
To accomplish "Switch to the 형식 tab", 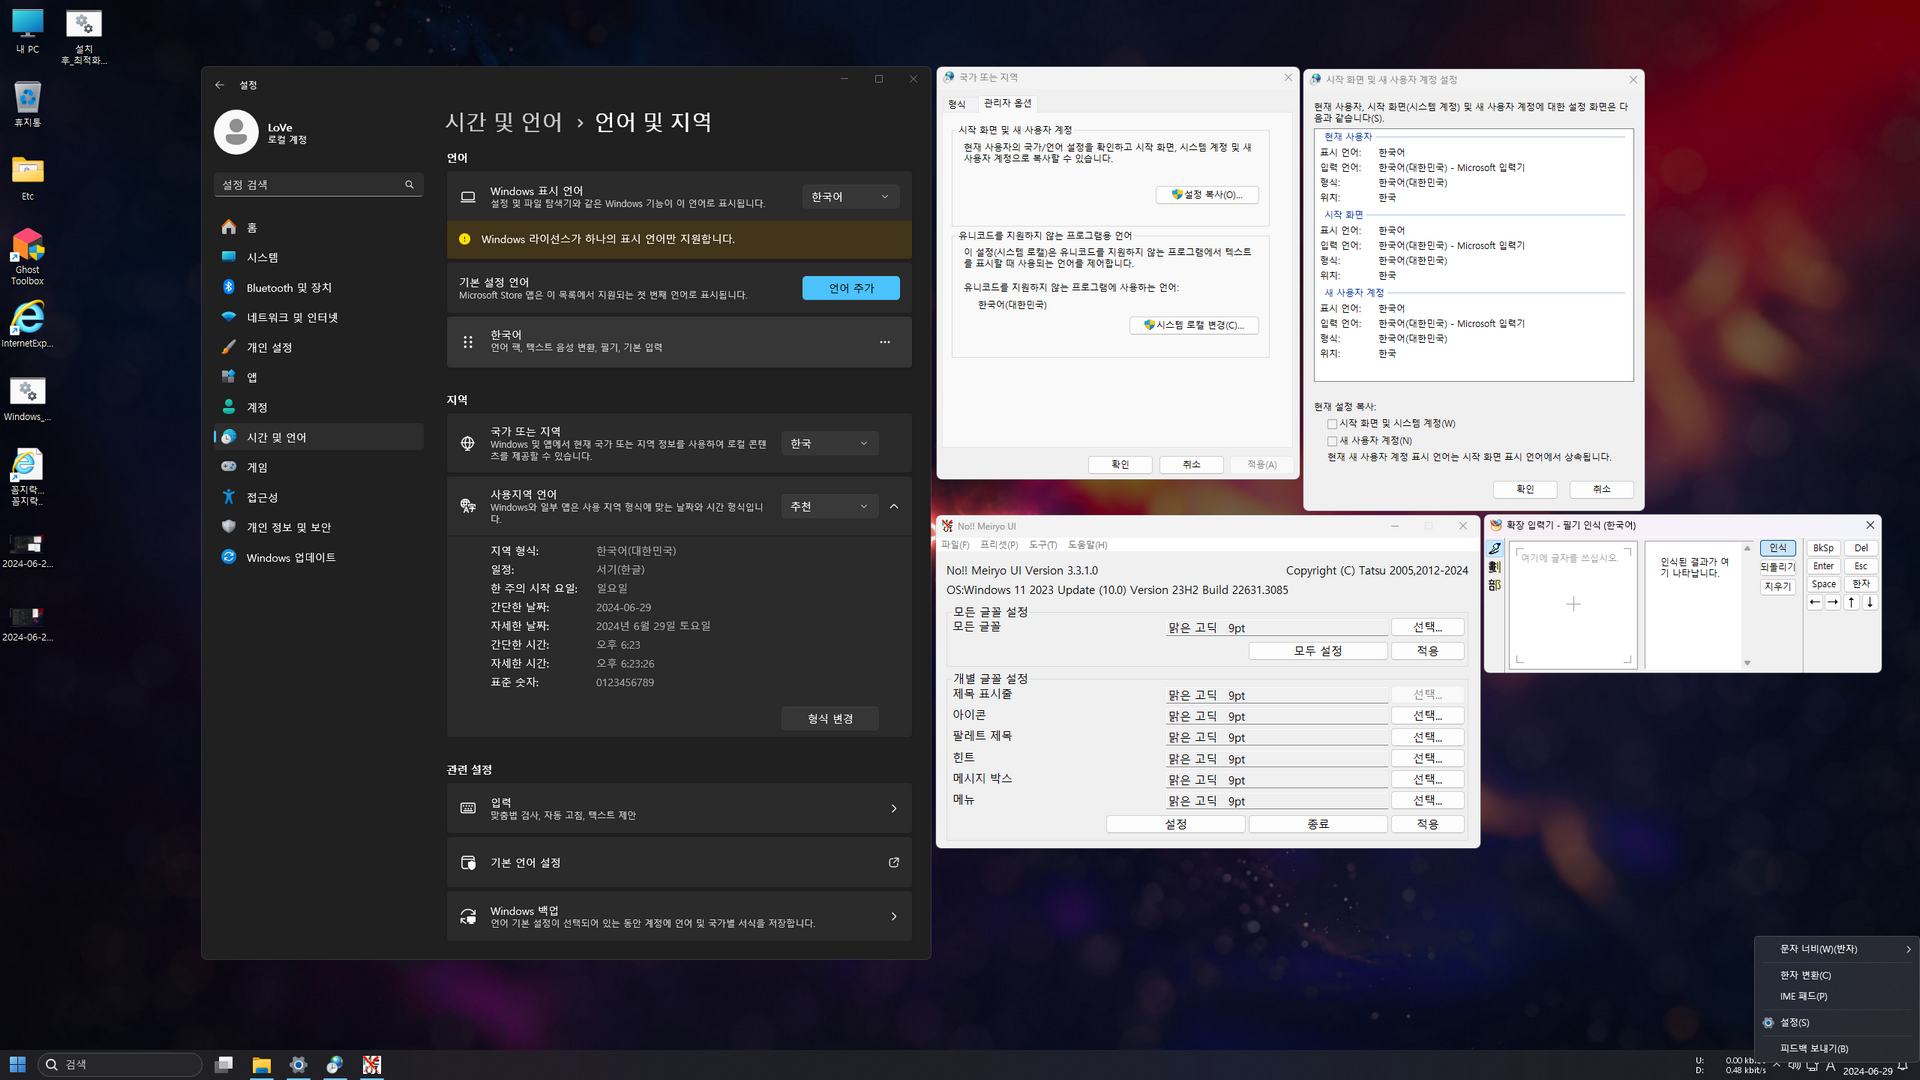I will click(x=957, y=104).
